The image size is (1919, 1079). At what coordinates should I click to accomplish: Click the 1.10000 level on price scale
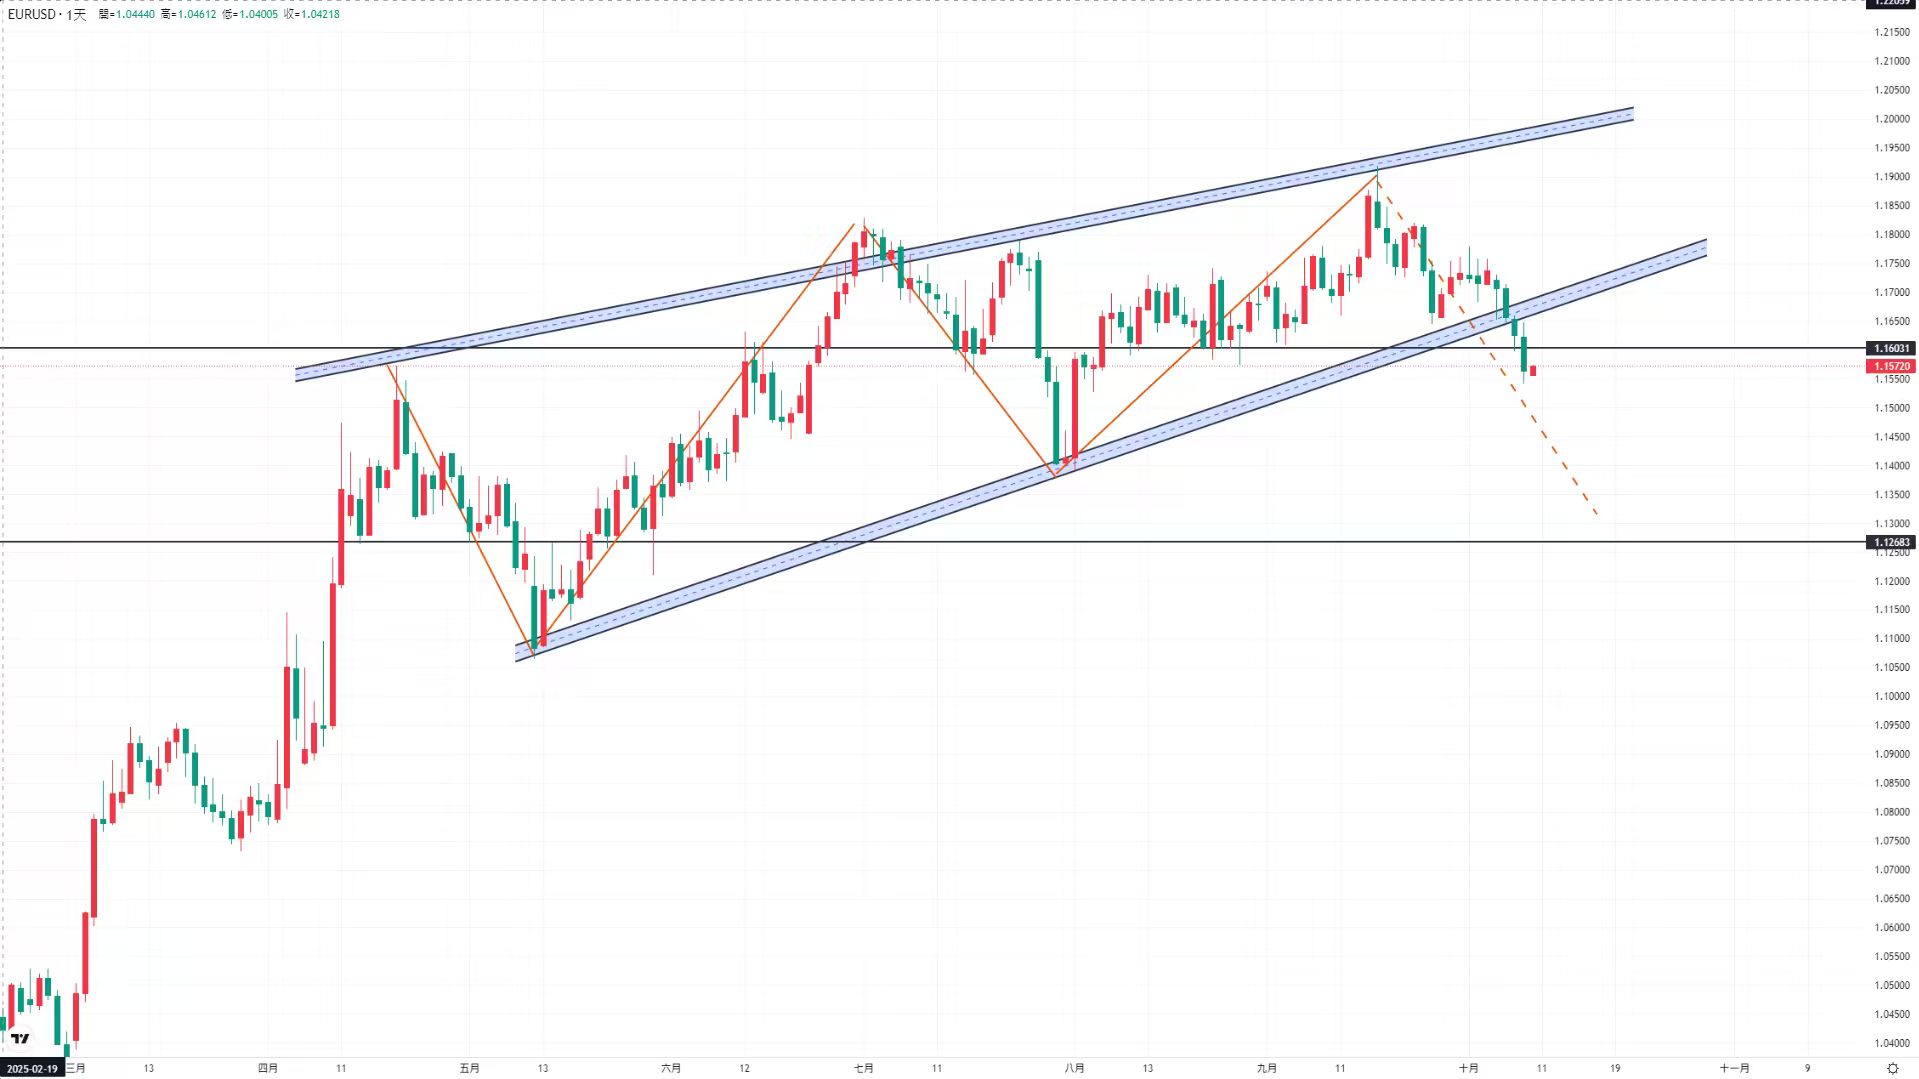point(1891,696)
